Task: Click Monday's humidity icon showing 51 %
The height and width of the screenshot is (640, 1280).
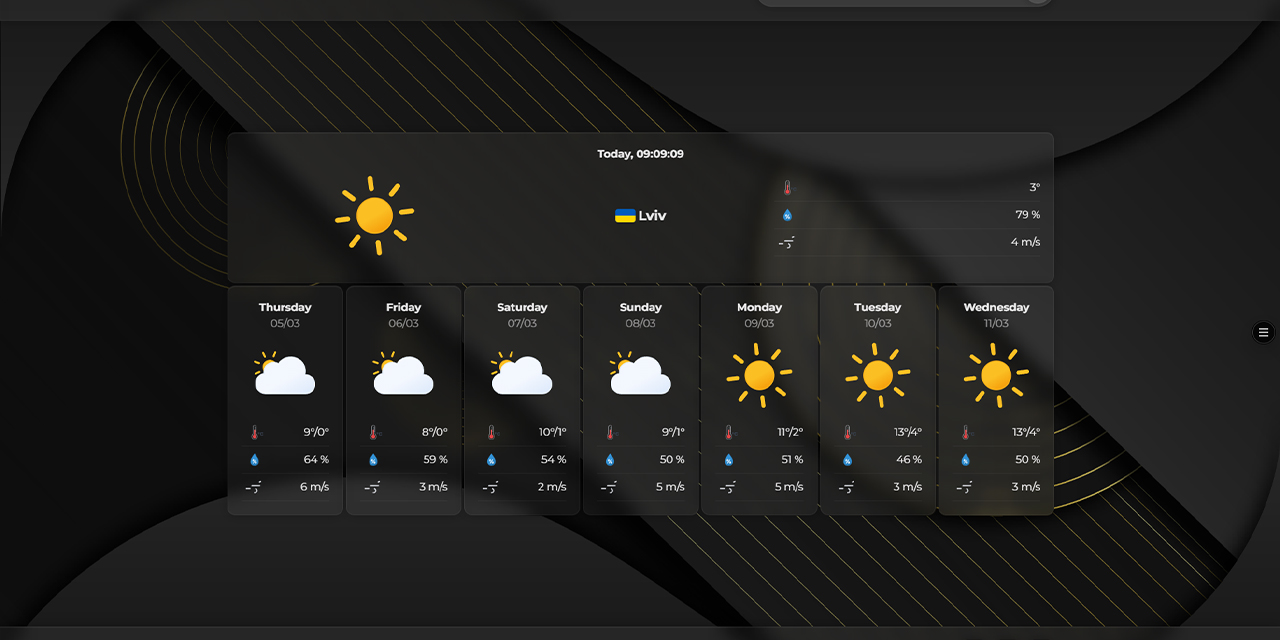Action: coord(727,460)
